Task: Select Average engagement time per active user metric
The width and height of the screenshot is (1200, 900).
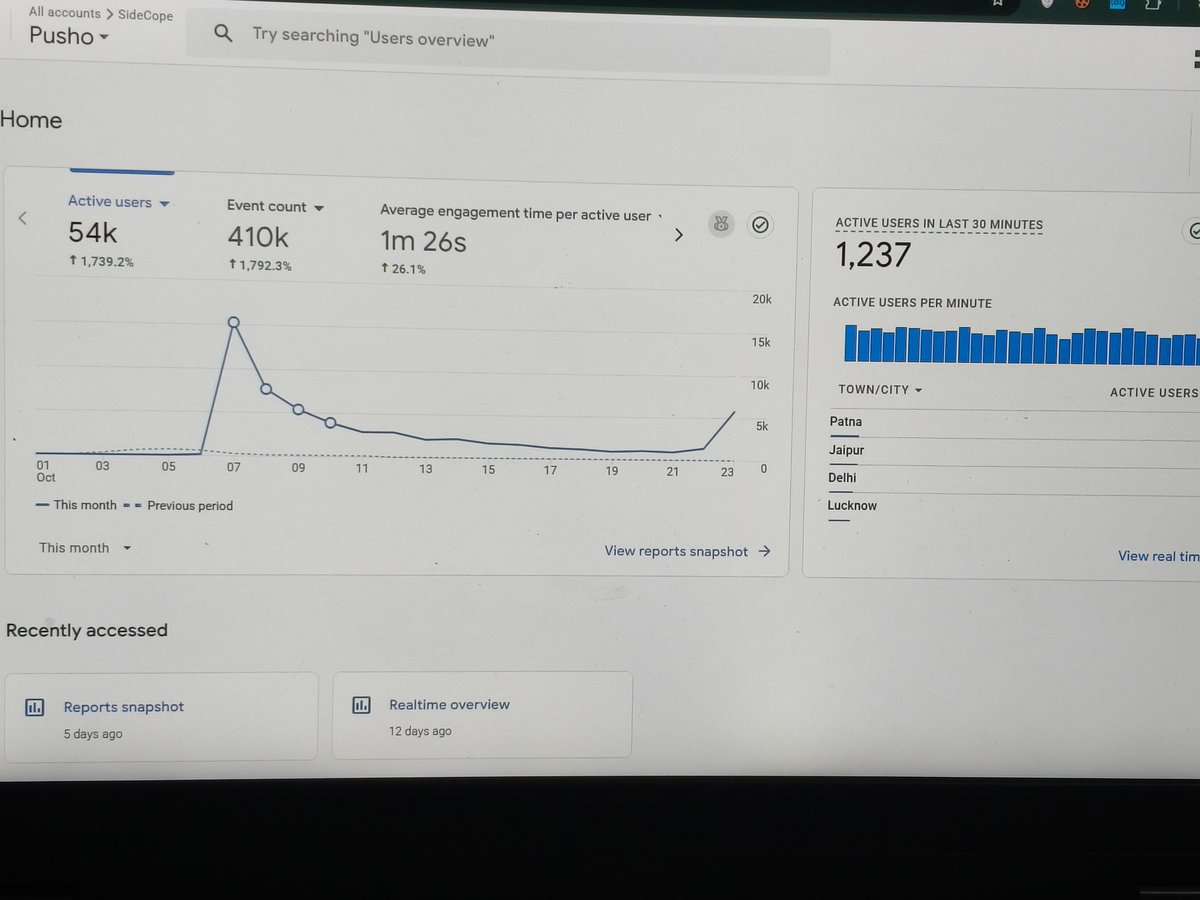Action: click(x=515, y=214)
